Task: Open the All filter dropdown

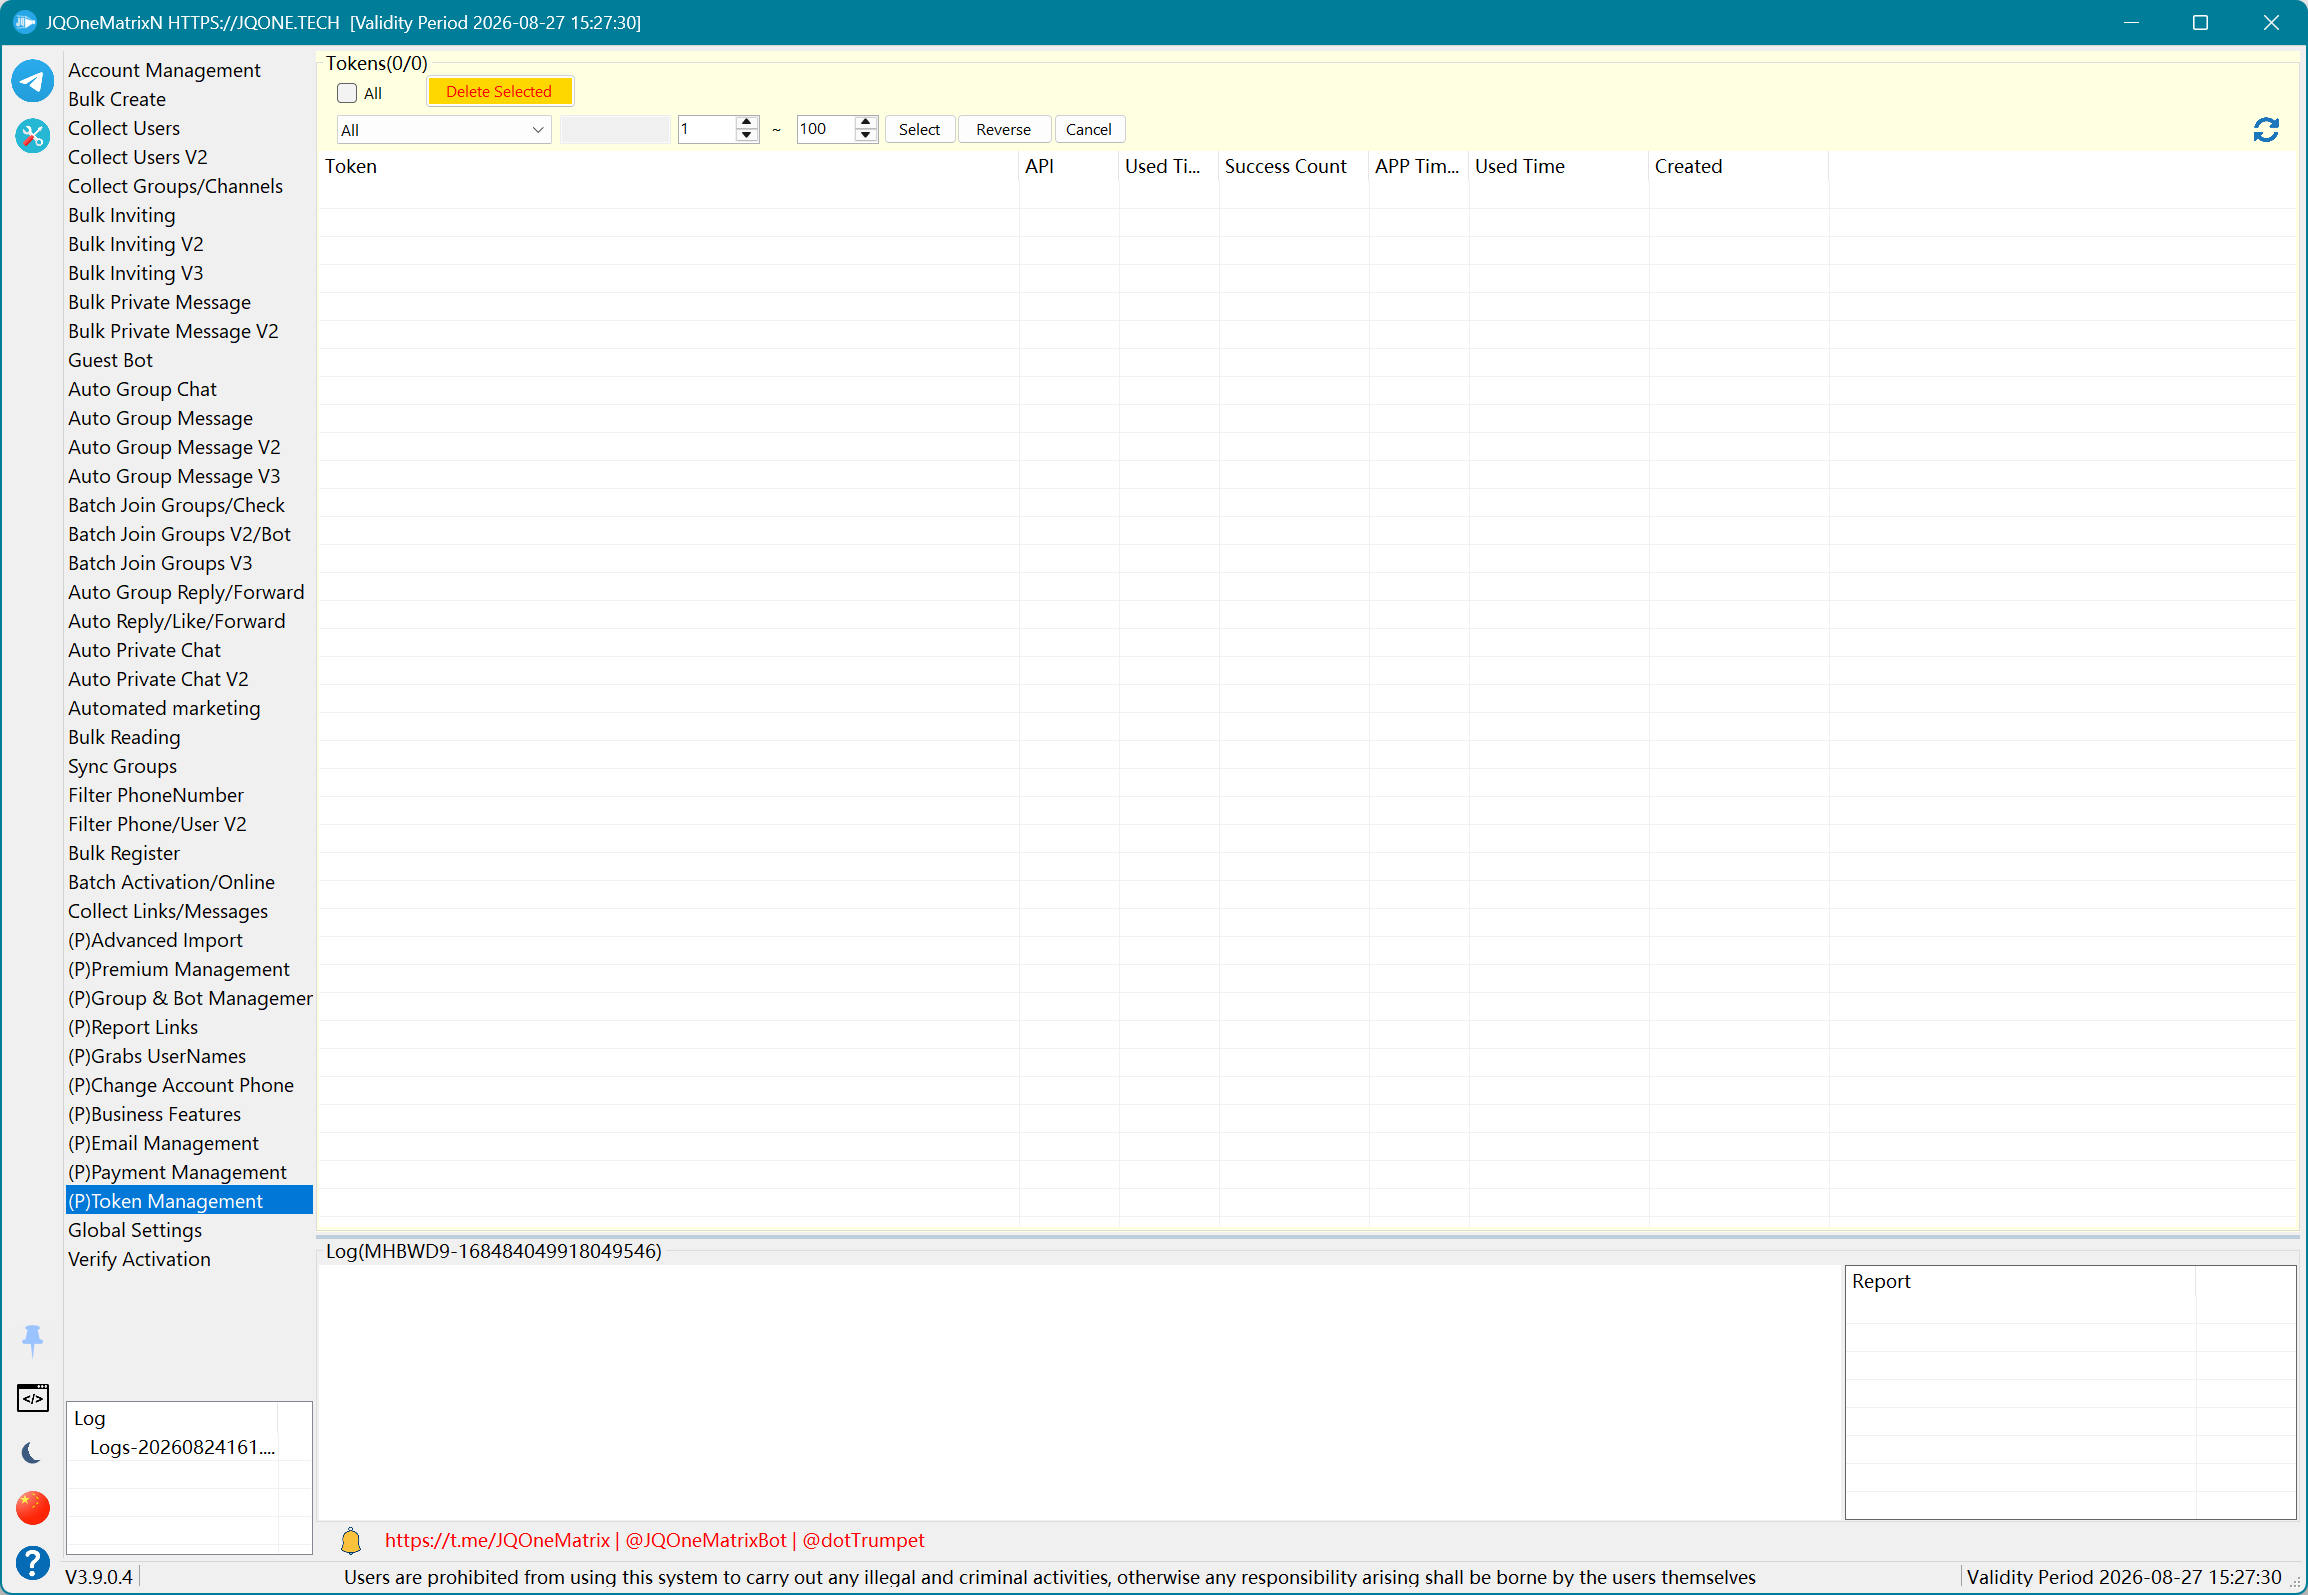Action: (444, 130)
